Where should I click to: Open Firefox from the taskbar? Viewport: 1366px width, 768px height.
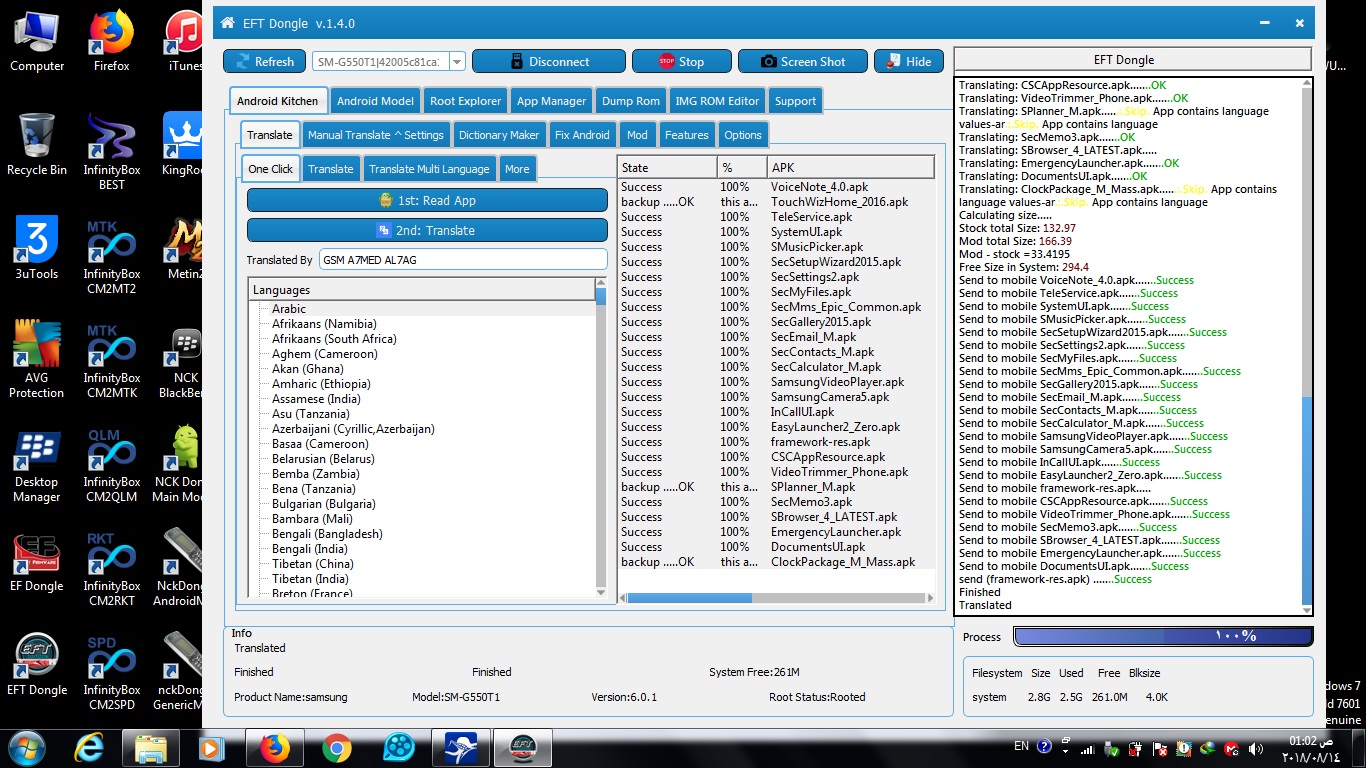click(274, 747)
